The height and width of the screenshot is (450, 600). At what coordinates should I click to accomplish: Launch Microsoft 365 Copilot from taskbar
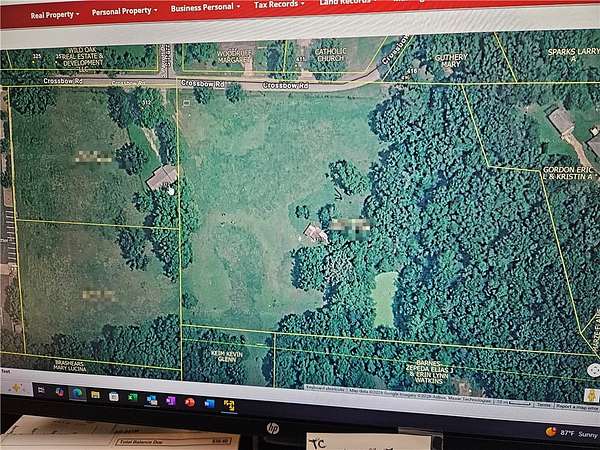pos(59,392)
